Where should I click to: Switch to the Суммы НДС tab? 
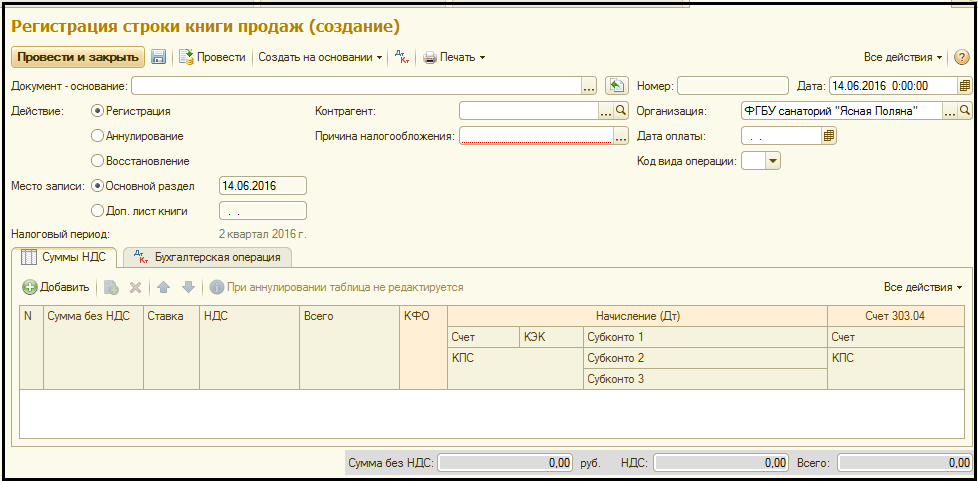pyautogui.click(x=64, y=257)
